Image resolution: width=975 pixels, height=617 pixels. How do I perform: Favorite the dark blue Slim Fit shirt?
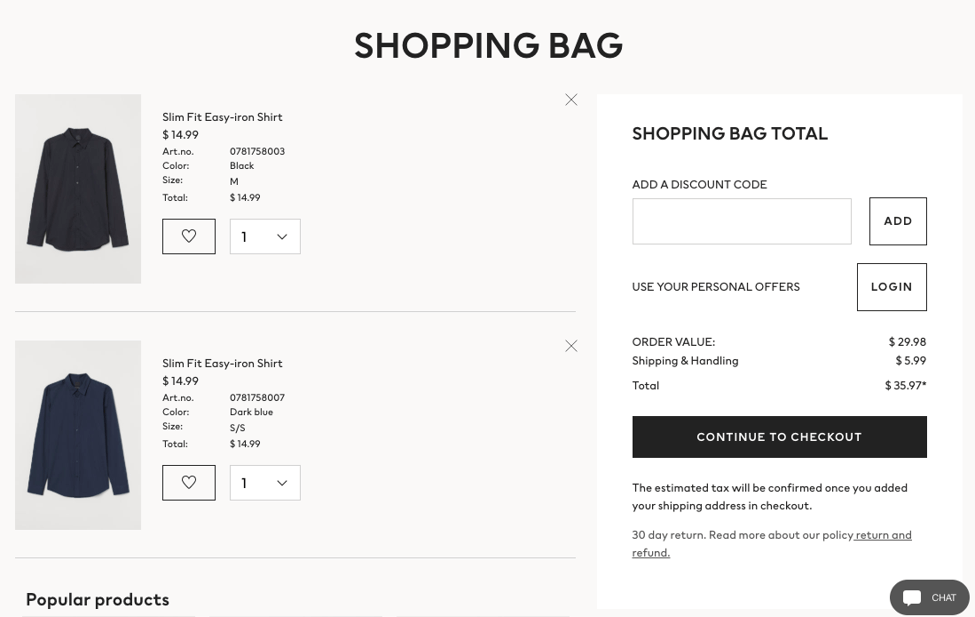[x=188, y=482]
